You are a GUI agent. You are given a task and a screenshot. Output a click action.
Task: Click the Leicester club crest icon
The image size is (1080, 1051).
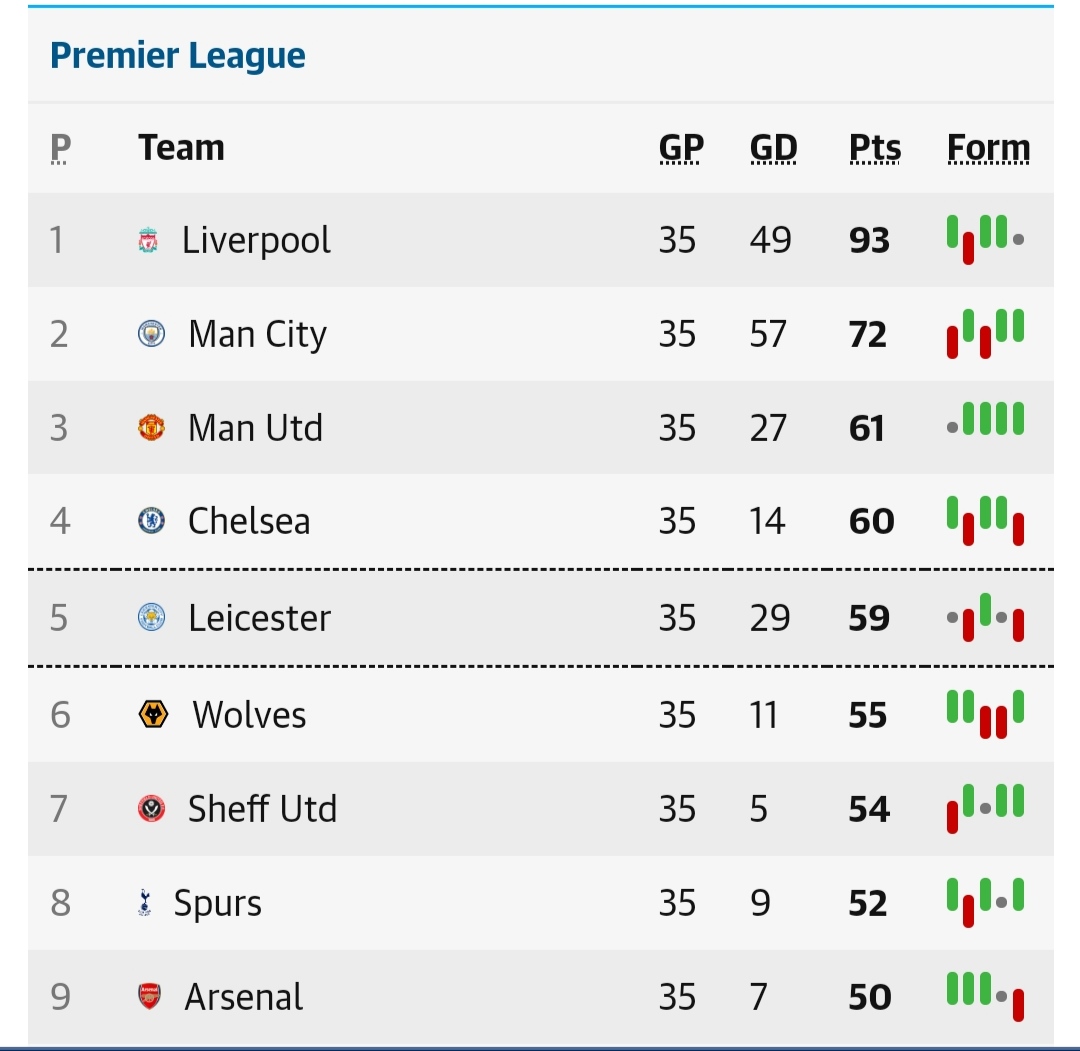click(152, 618)
